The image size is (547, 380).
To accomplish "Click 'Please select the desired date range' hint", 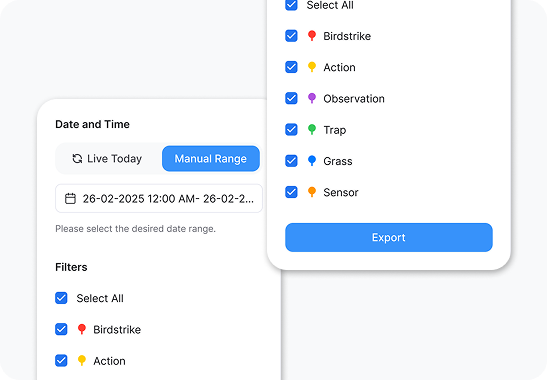I will [x=135, y=229].
